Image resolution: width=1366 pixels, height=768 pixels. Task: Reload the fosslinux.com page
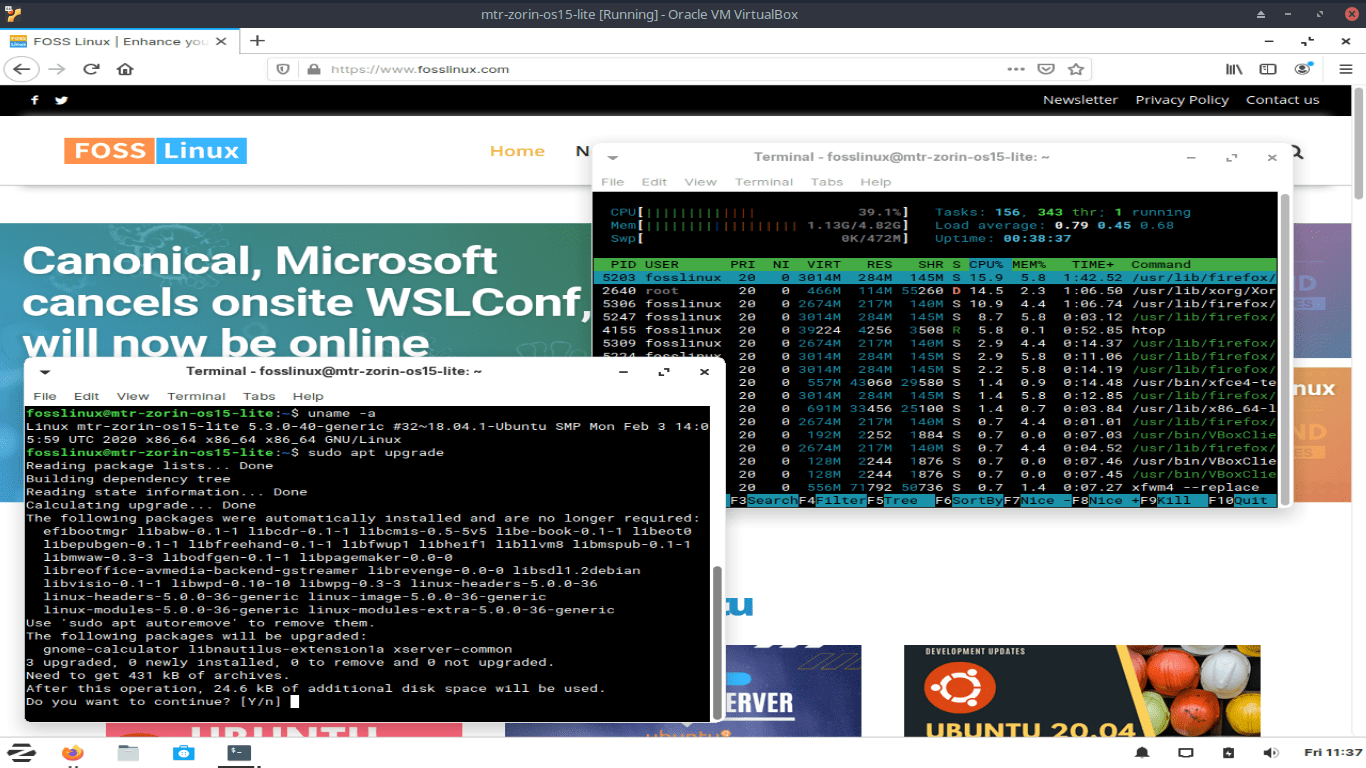coord(91,69)
